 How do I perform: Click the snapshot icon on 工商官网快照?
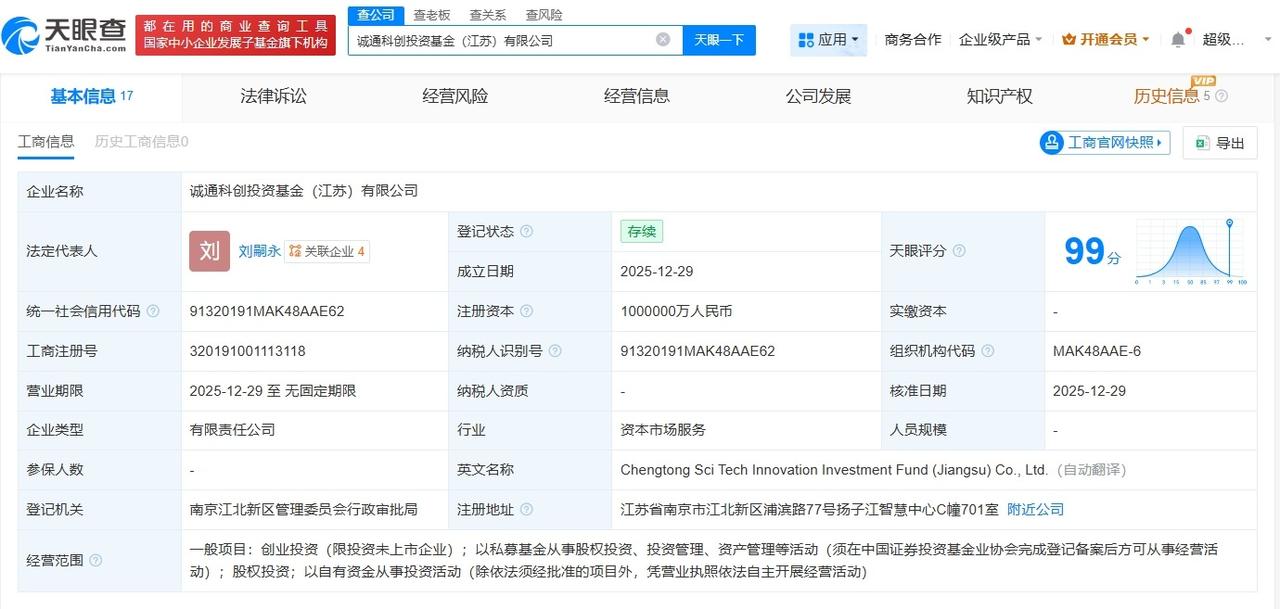pyautogui.click(x=1052, y=143)
